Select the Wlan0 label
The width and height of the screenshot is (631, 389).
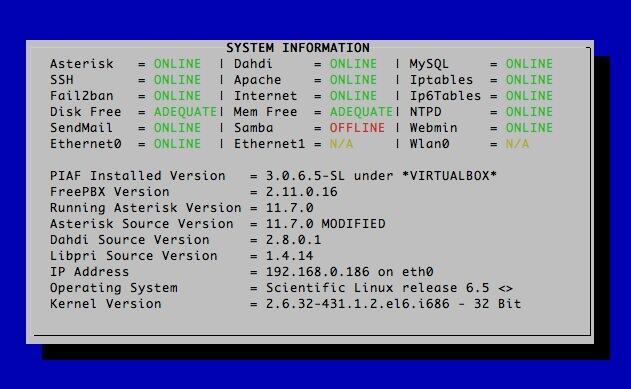coord(429,144)
